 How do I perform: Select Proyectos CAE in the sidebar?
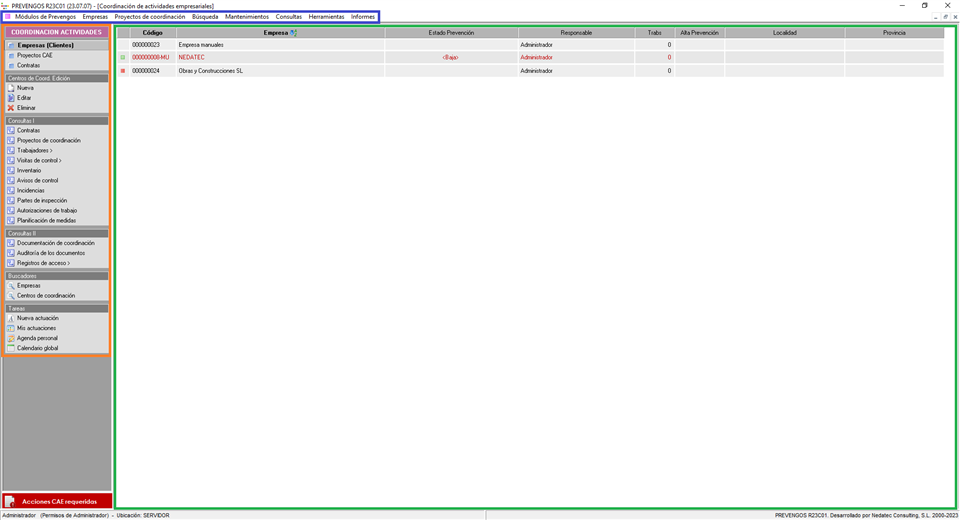click(x=34, y=56)
